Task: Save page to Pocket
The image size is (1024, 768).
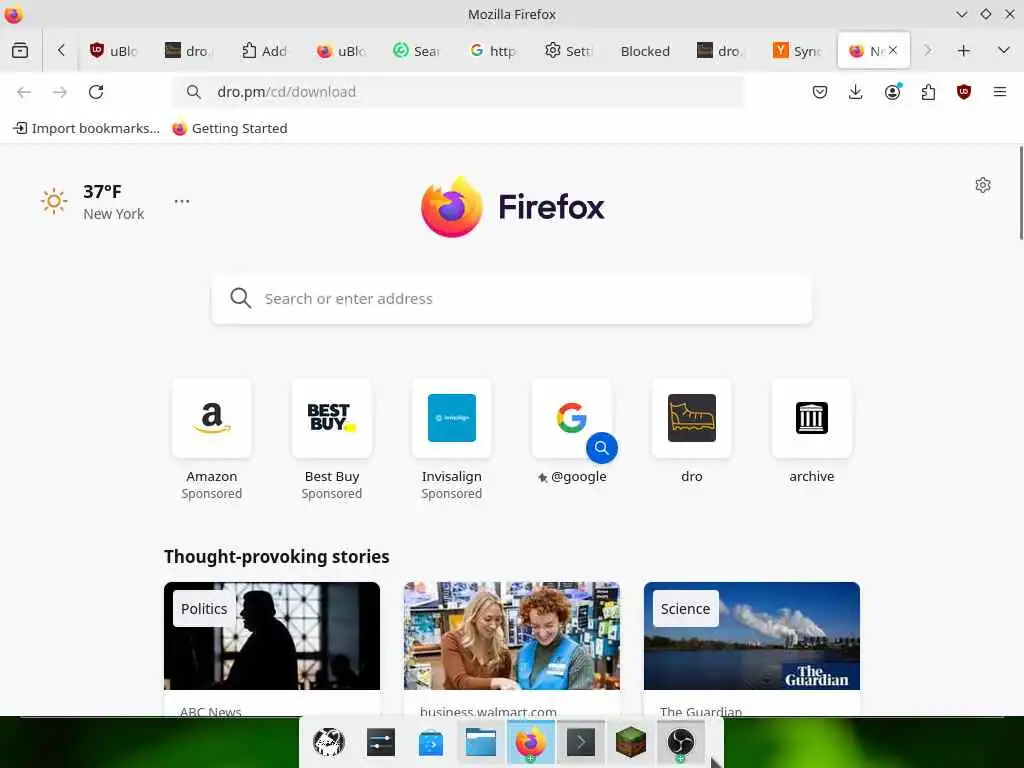Action: [820, 92]
